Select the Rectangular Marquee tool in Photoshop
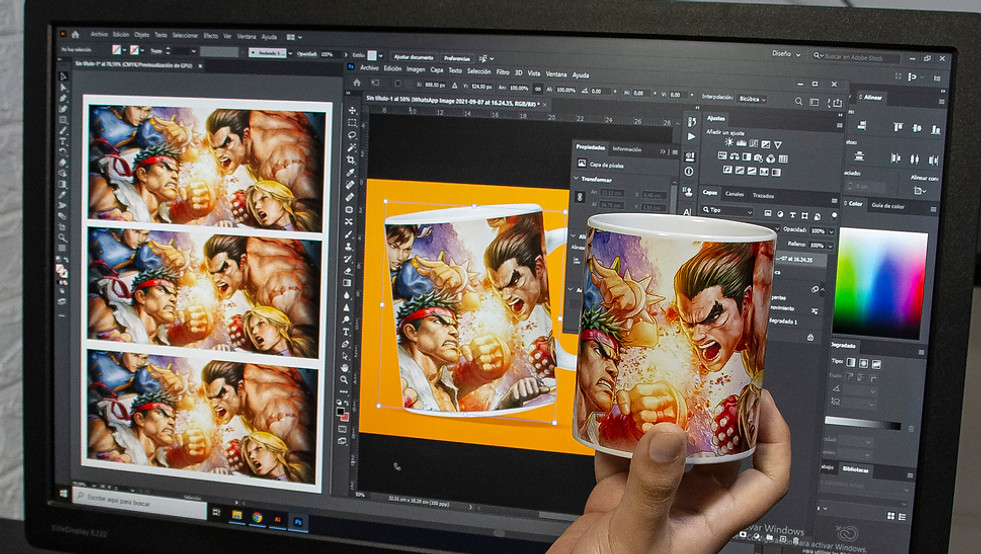This screenshot has height=554, width=981. 352,123
